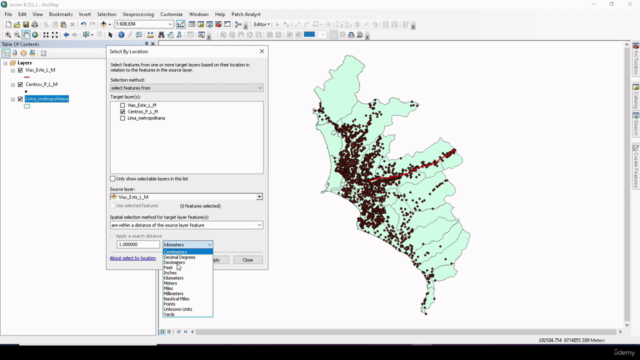Create a new map document
The width and height of the screenshot is (640, 360).
click(x=8, y=24)
